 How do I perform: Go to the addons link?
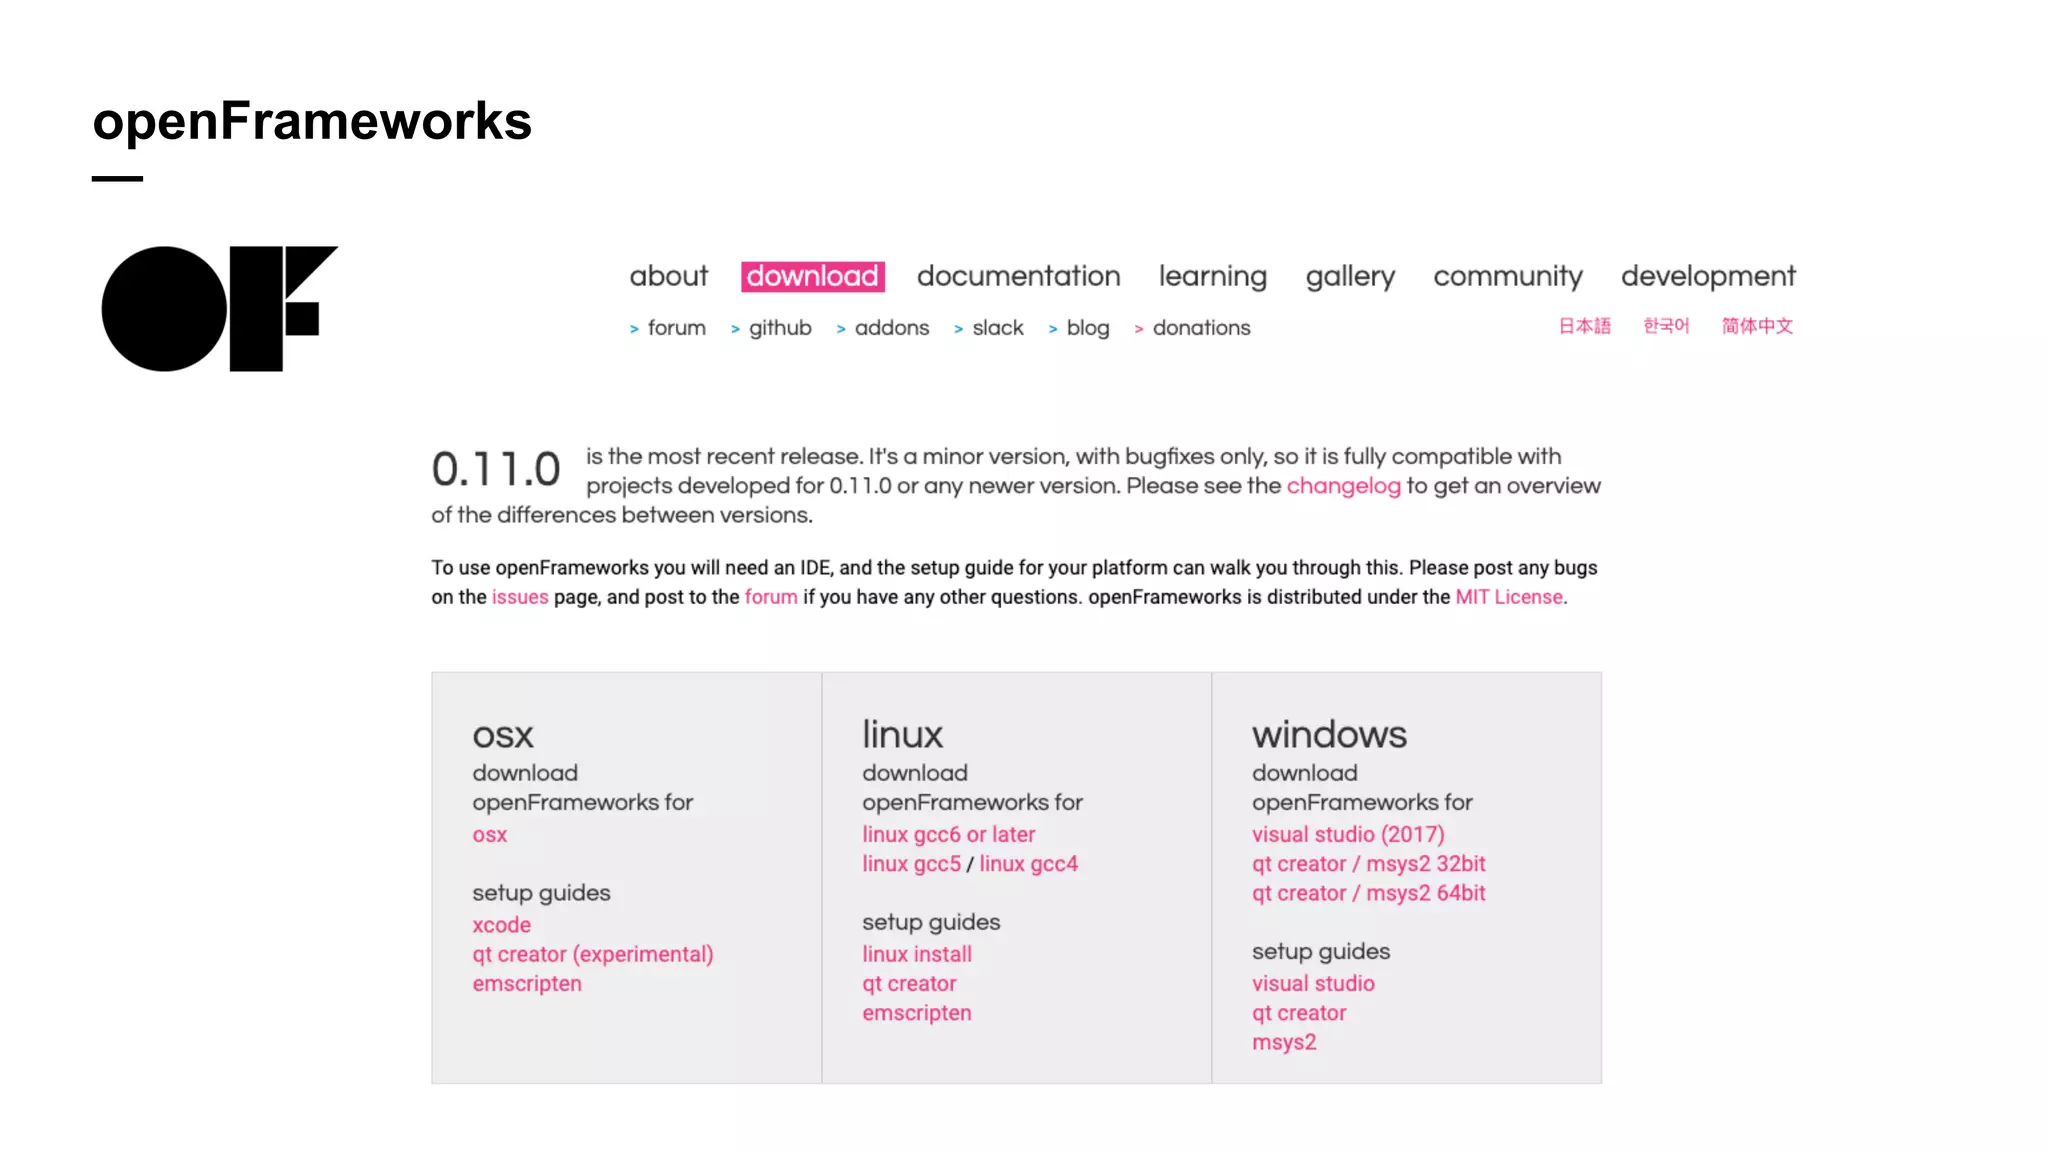[x=891, y=328]
